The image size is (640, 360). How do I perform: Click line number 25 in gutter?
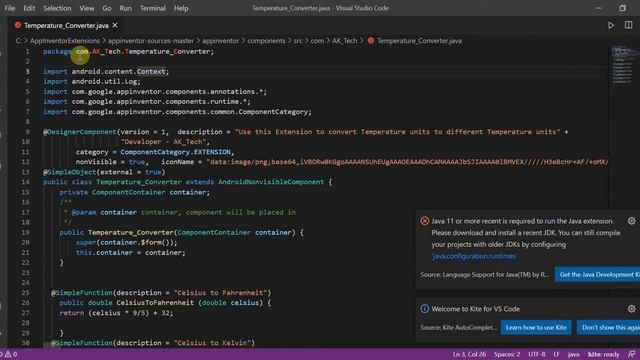25,293
